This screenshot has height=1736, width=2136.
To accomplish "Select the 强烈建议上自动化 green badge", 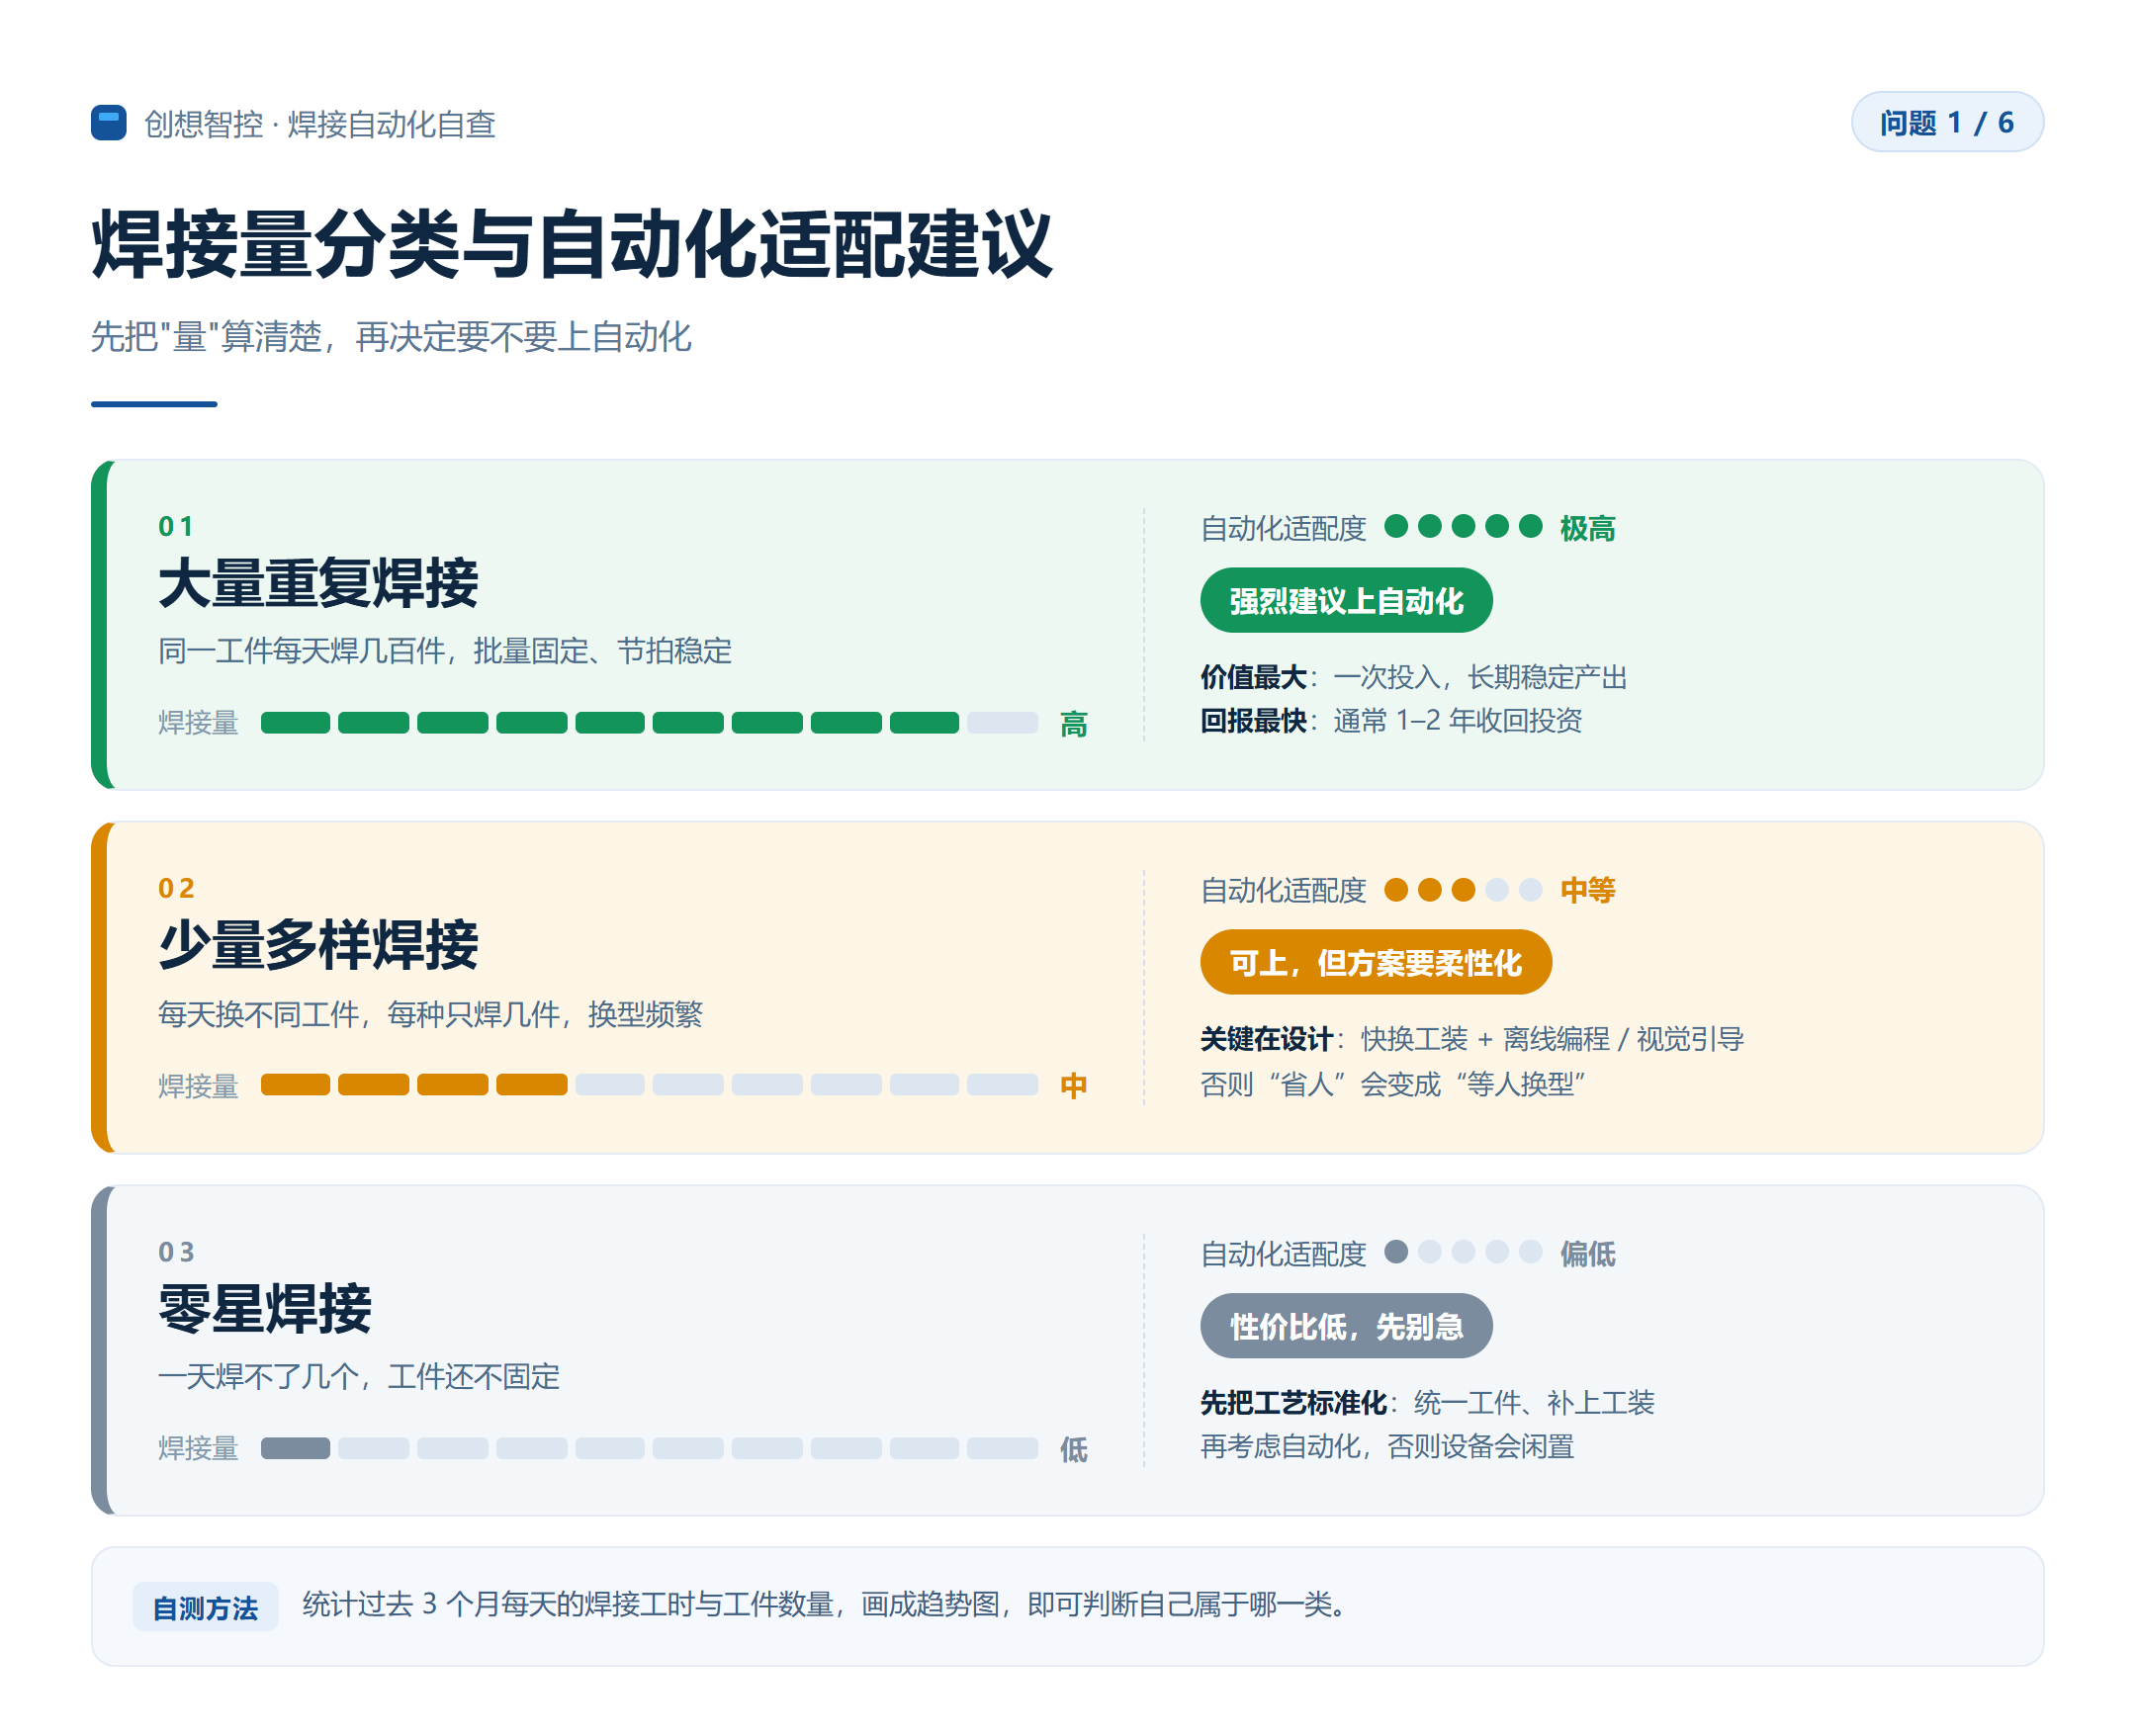I will (1345, 600).
